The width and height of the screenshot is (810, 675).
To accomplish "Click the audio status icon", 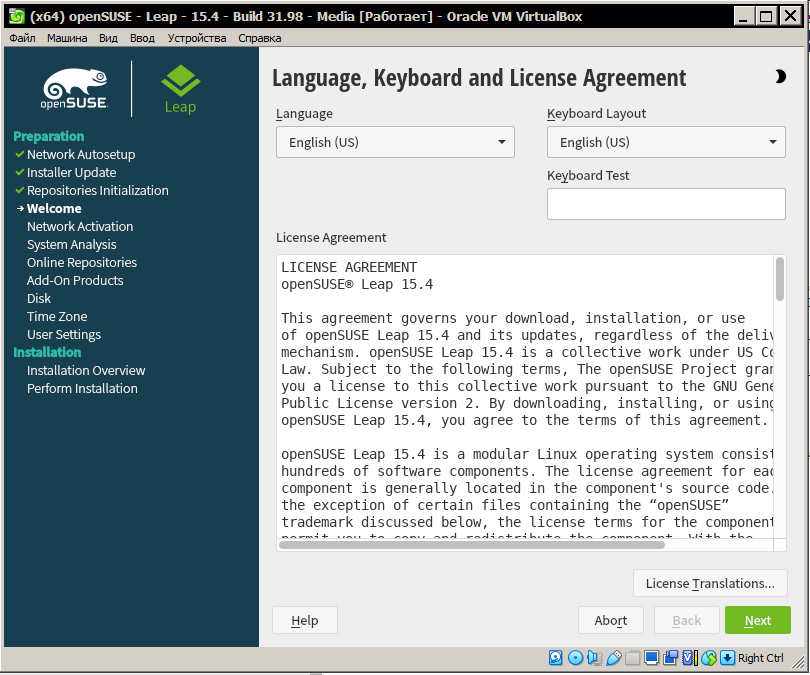I will [594, 657].
